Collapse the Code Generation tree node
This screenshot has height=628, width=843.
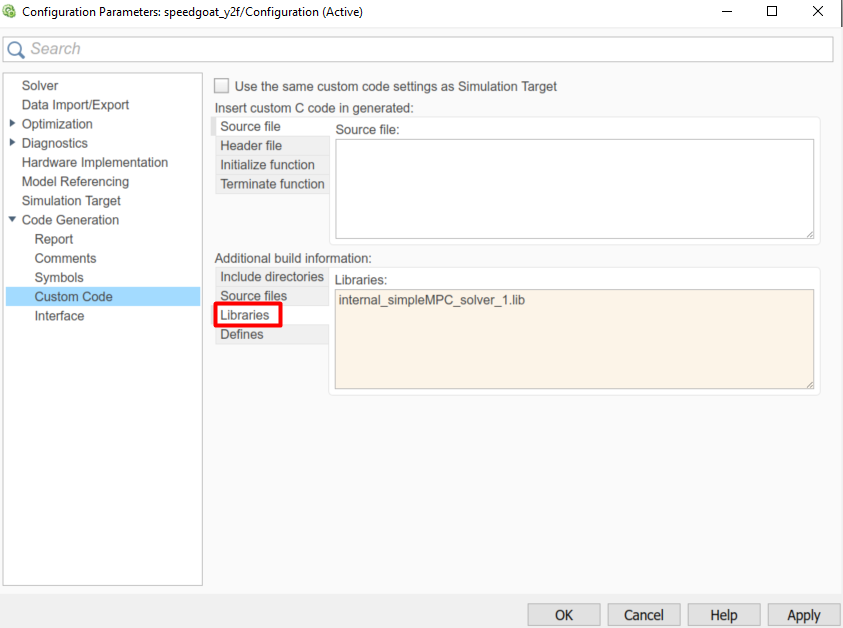click(12, 220)
